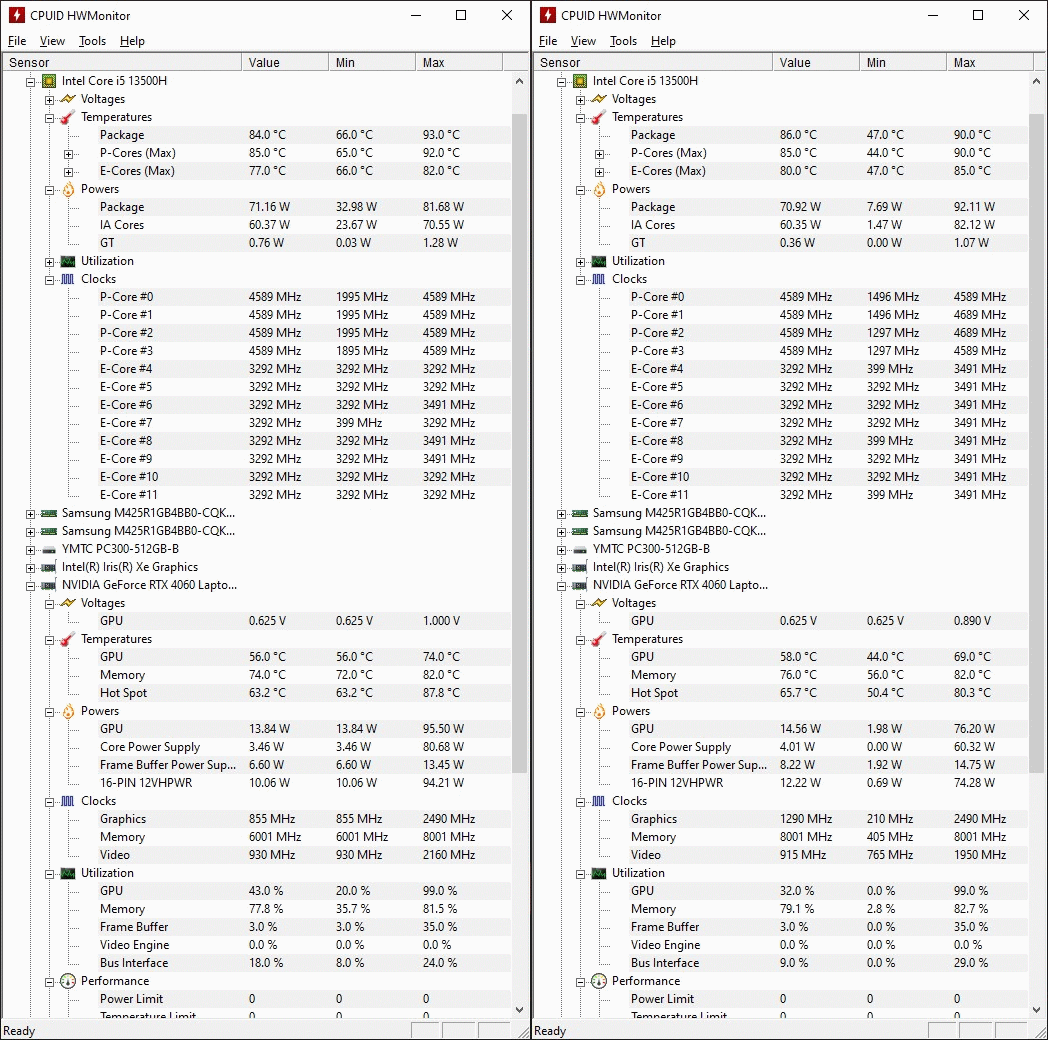Click first Samsung memory module icon, left window

[x=49, y=513]
